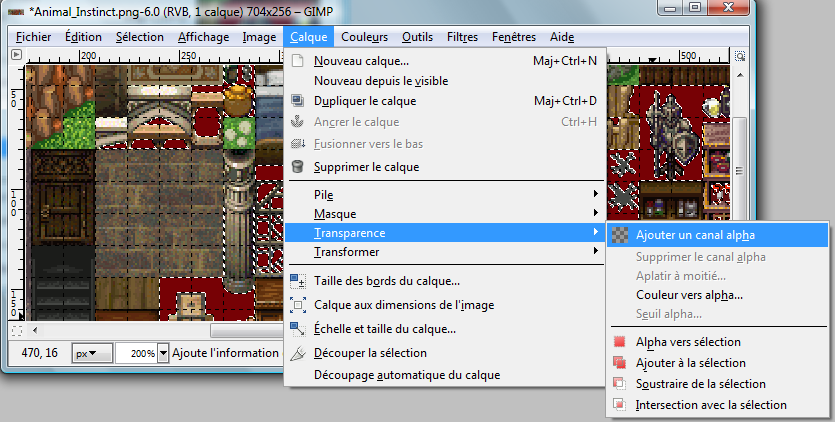Open the 200% zoom level dropdown

163,353
